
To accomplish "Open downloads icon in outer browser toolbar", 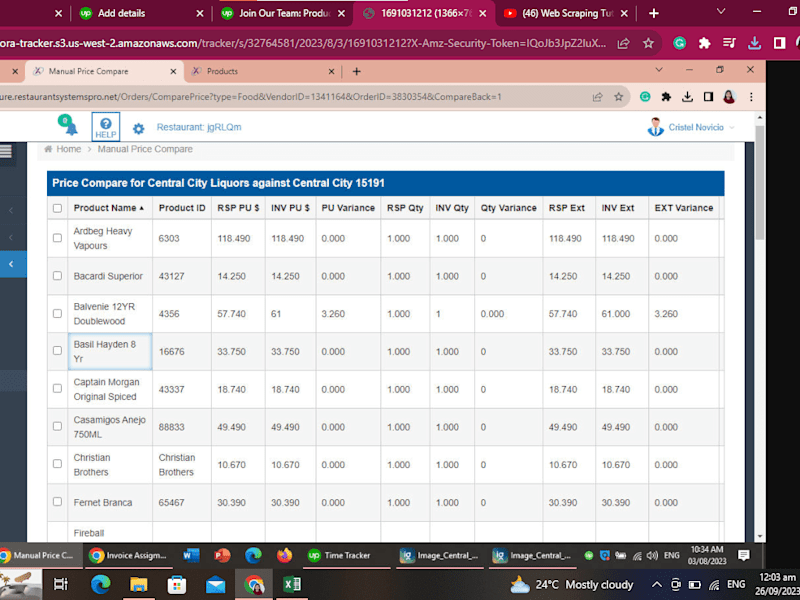I will coord(754,43).
